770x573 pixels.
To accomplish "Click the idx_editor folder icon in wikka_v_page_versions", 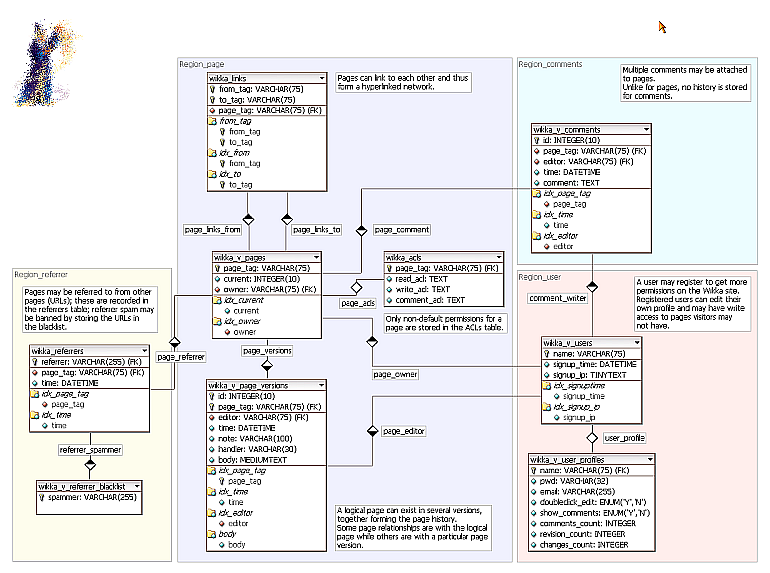I will tap(212, 513).
